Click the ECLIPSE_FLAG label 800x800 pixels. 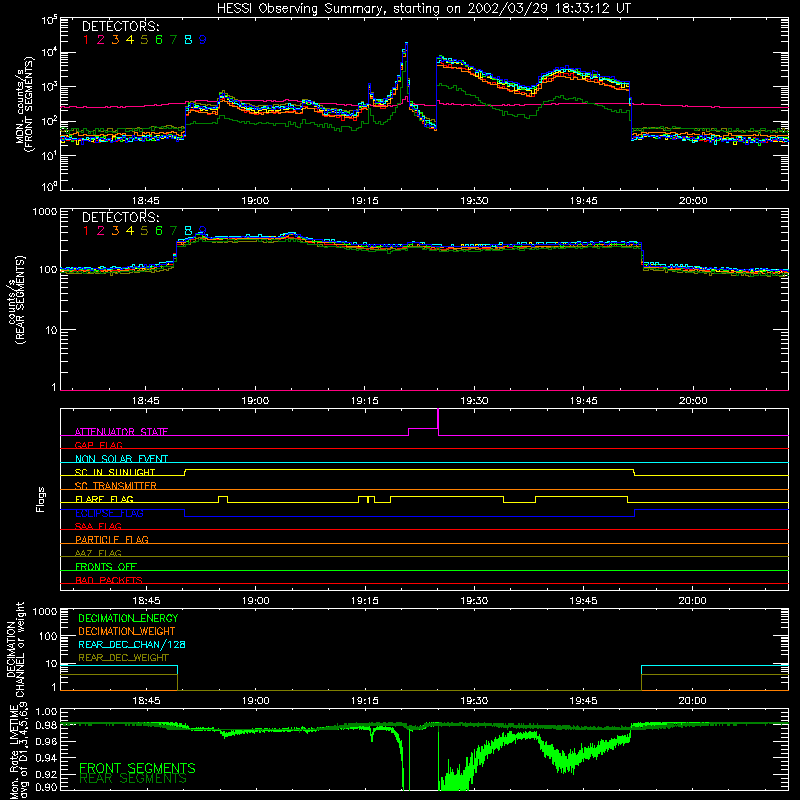[109, 513]
